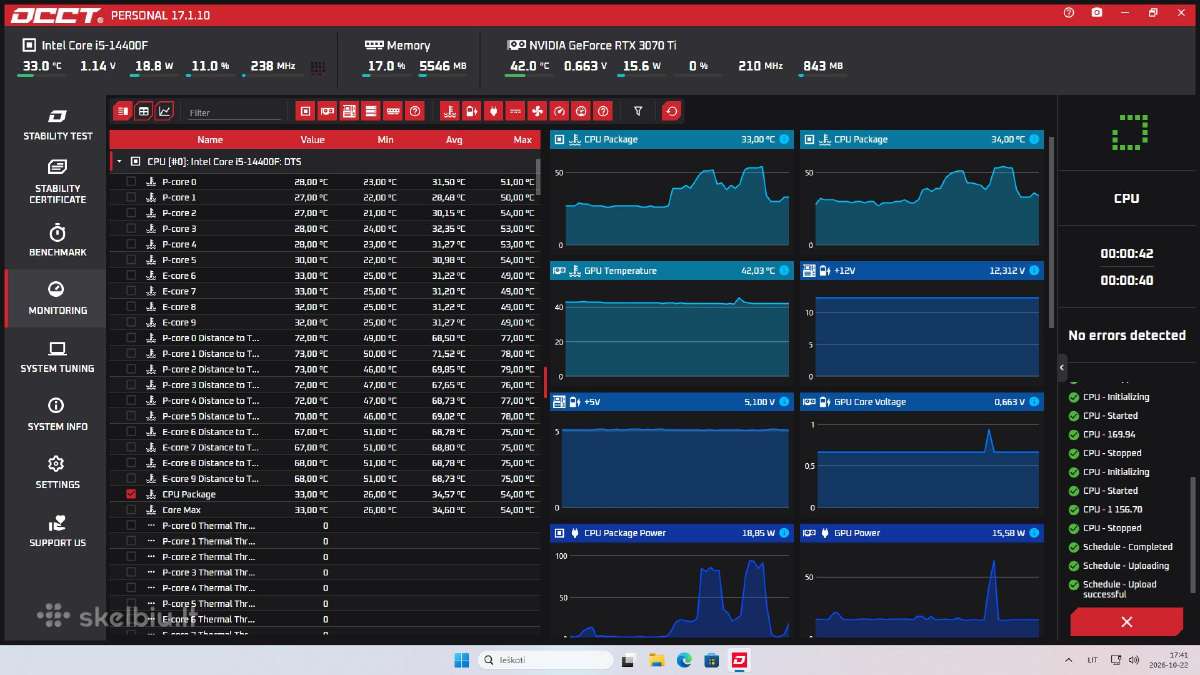Open help from the title bar question icon
This screenshot has width=1200, height=675.
[1069, 13]
